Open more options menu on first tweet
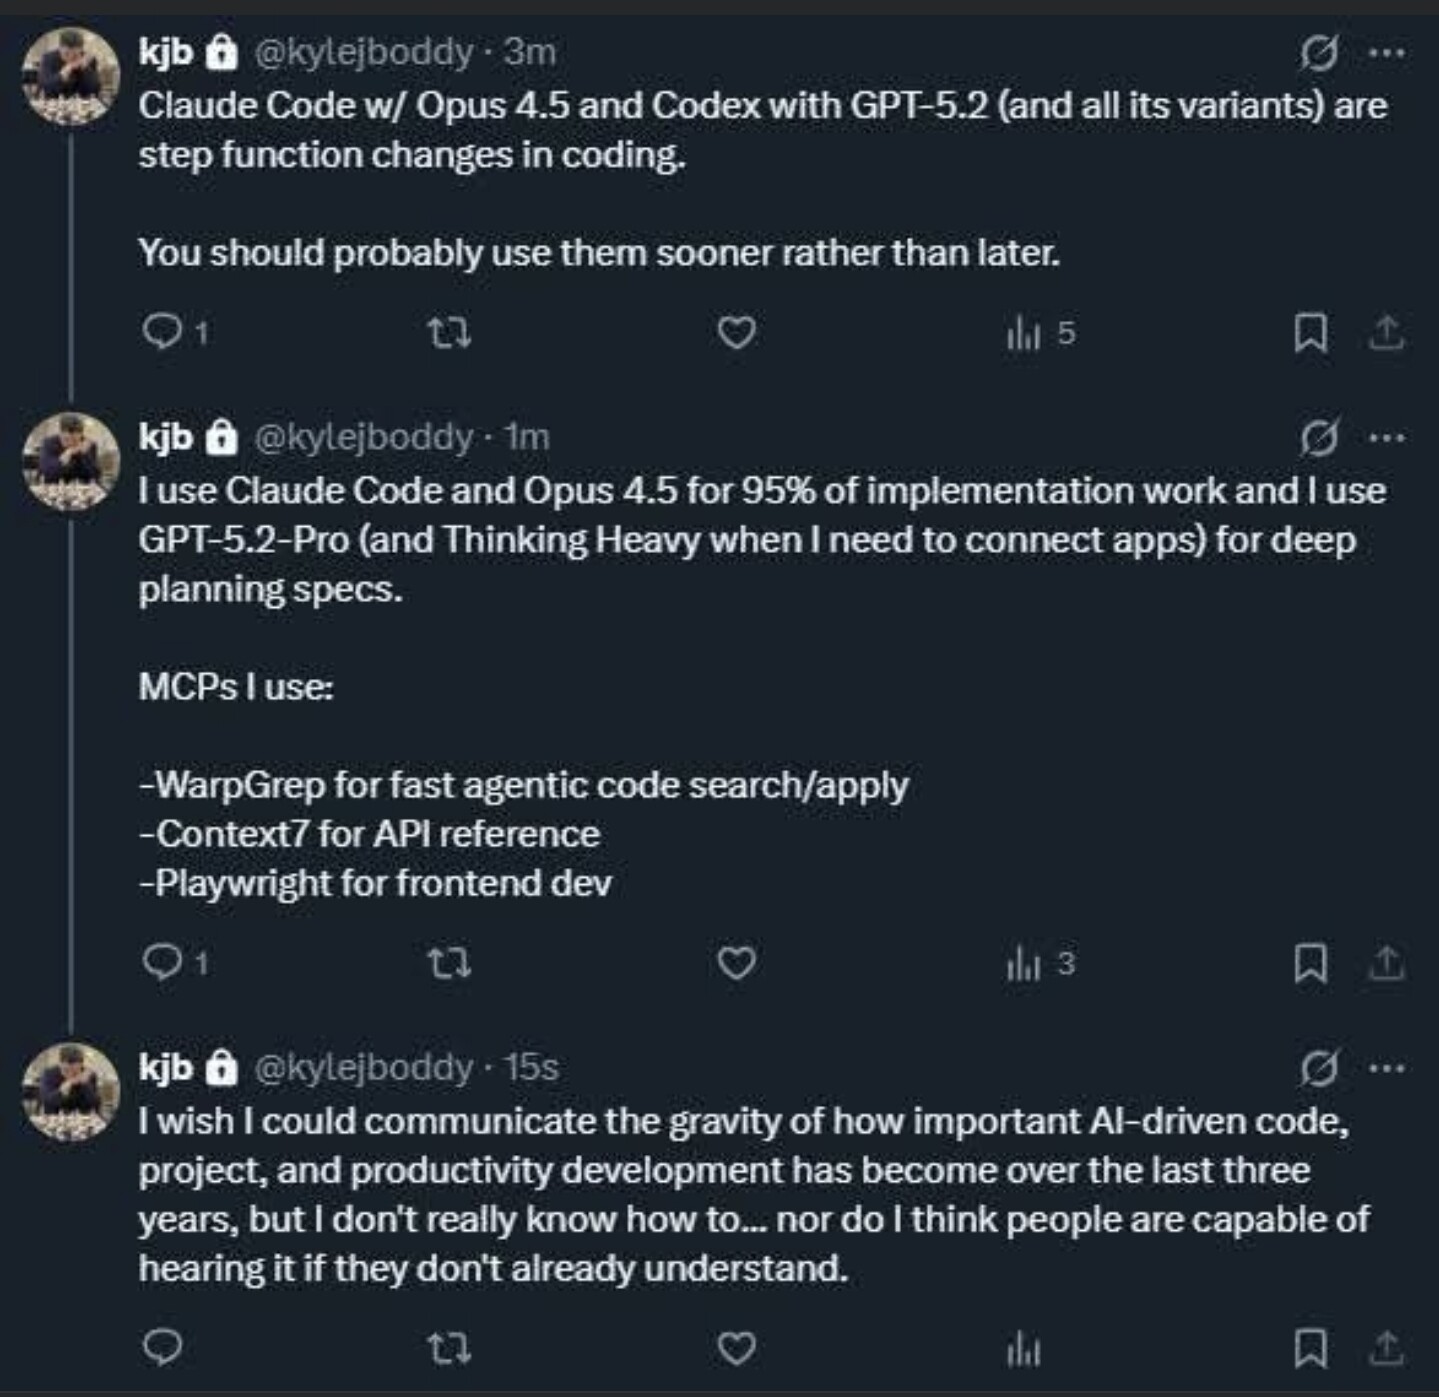The width and height of the screenshot is (1439, 1397). pos(1386,52)
